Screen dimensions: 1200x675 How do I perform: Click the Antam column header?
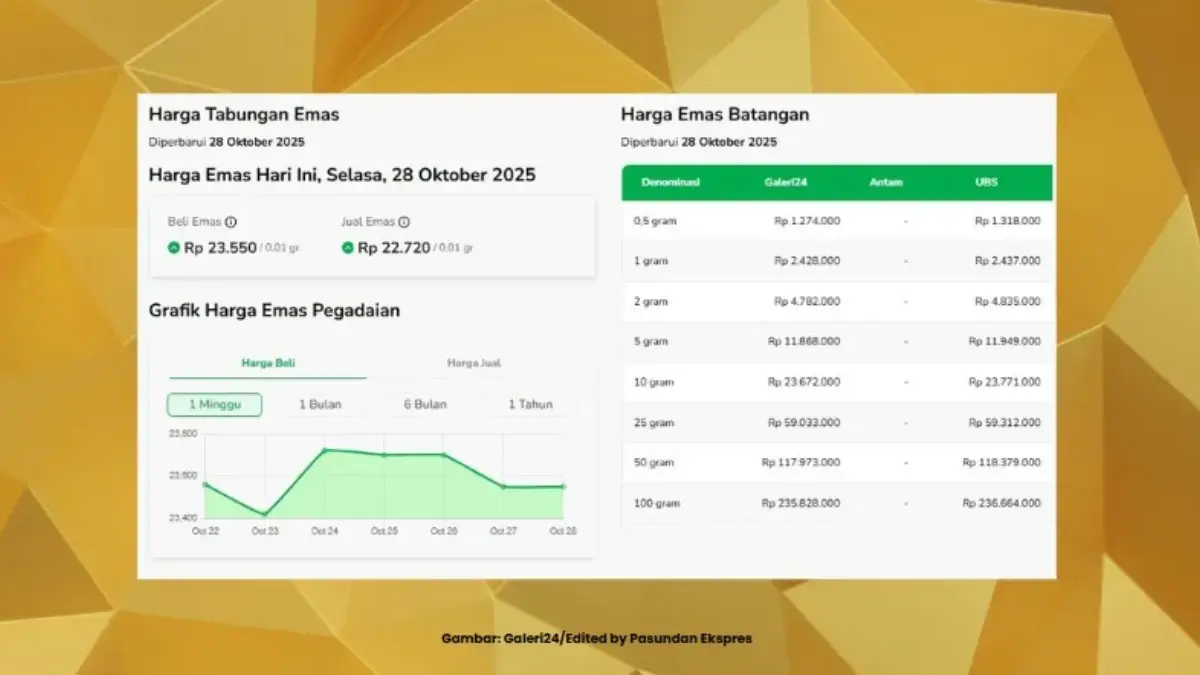point(886,183)
